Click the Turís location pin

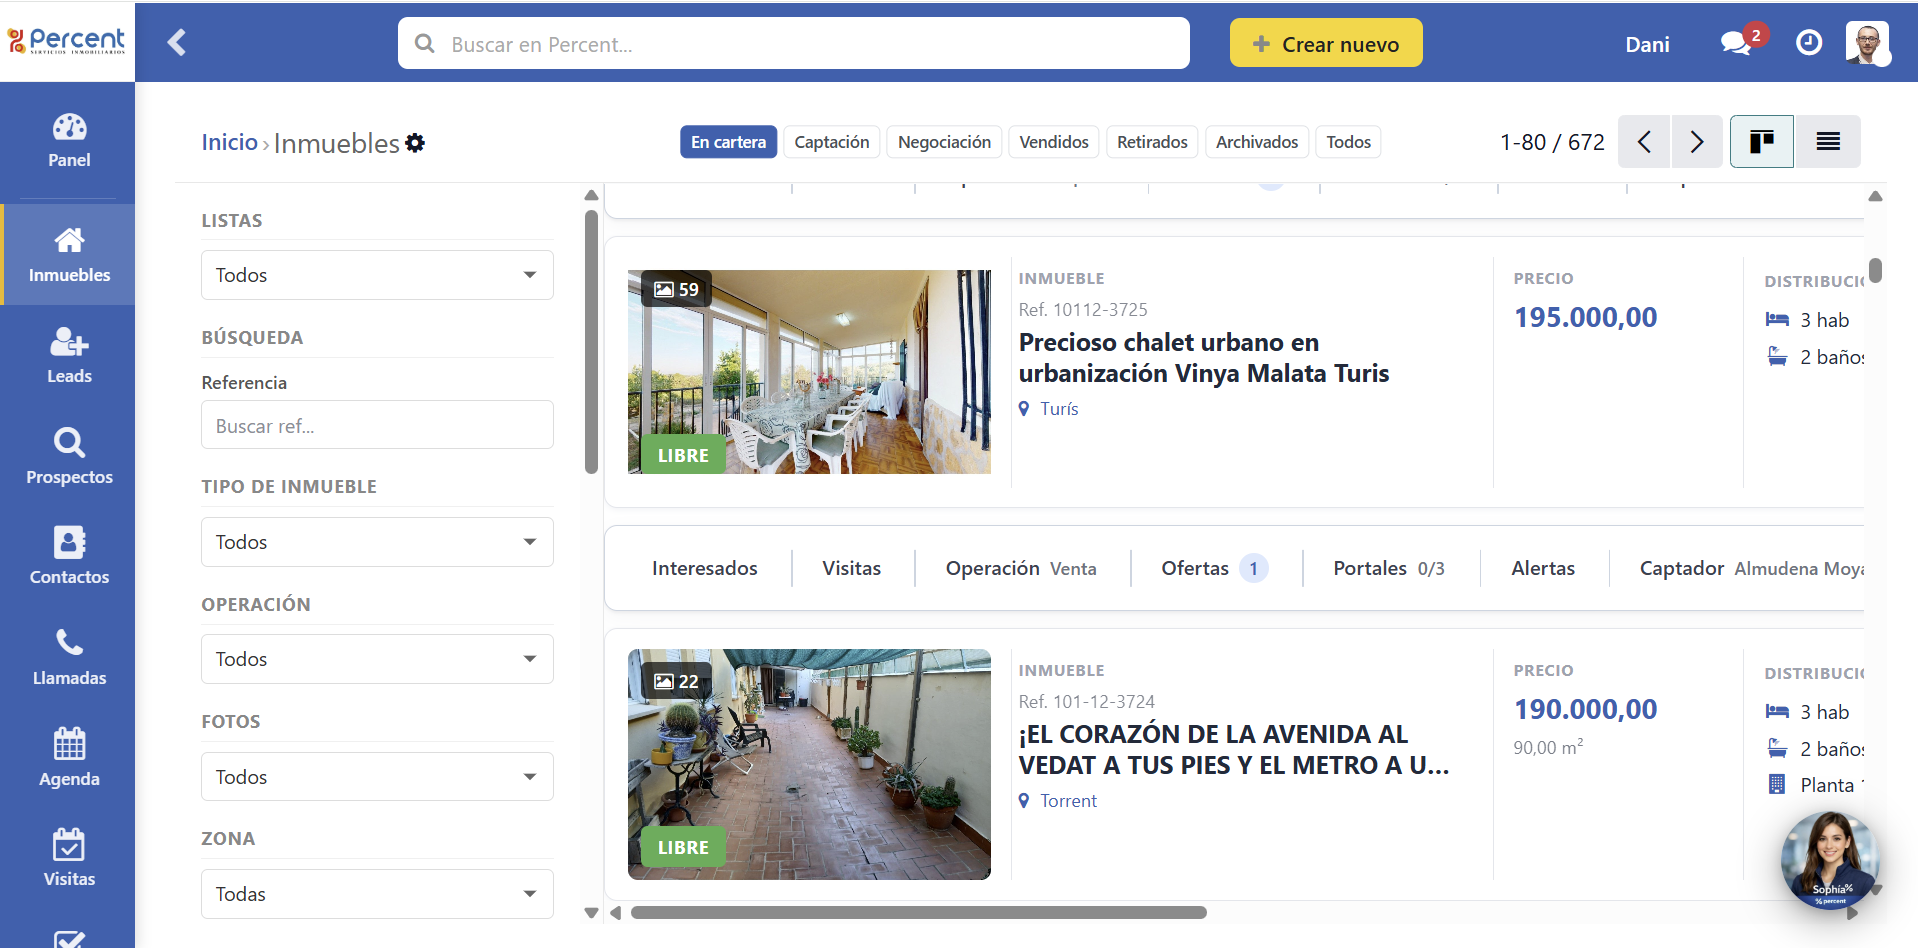click(x=1024, y=409)
